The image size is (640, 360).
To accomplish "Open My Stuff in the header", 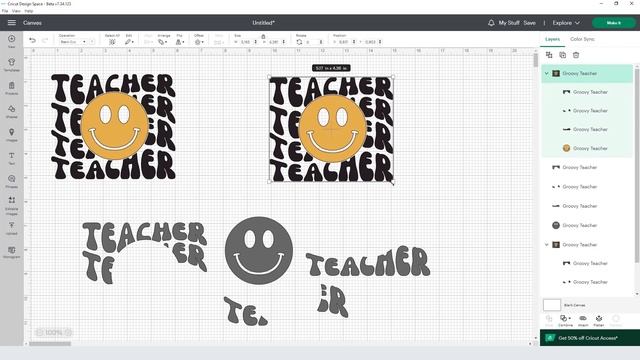I will pos(509,23).
